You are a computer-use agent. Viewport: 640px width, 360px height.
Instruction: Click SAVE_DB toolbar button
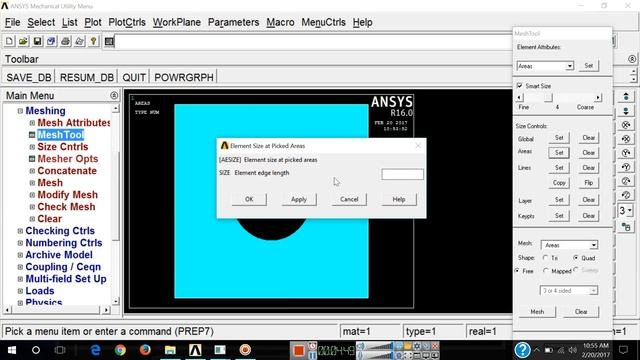pos(29,78)
